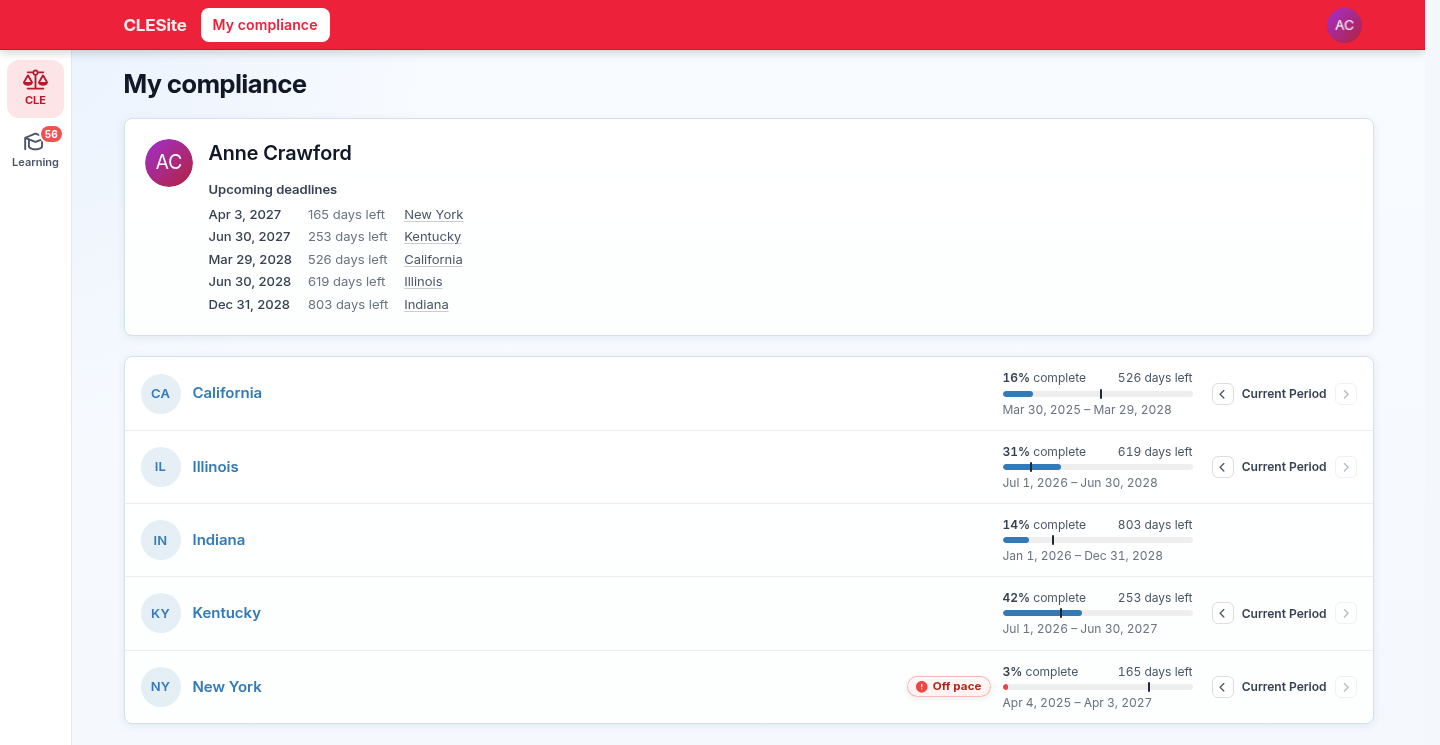
Task: Go to previous period for Illinois
Action: coord(1222,467)
